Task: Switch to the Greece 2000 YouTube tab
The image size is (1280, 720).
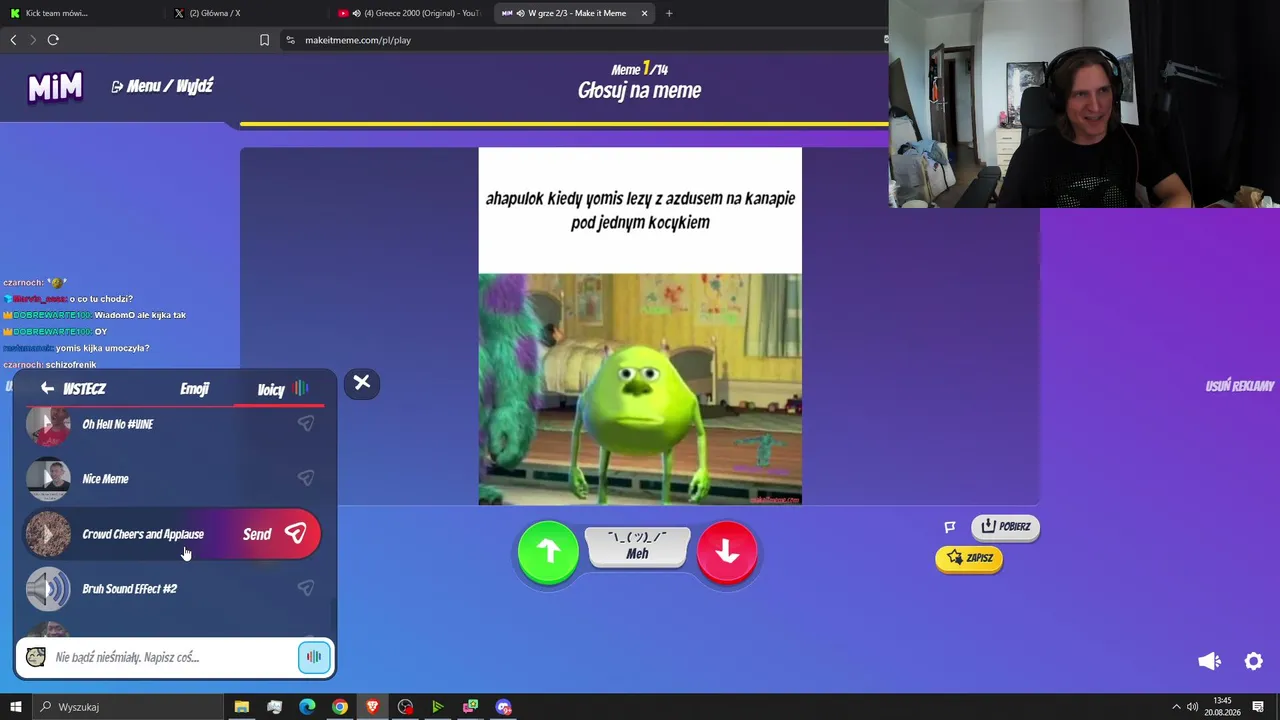Action: tap(409, 13)
